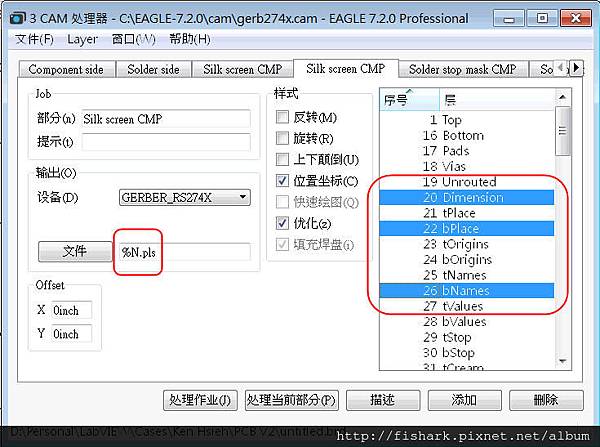Select layer 18 Vias
Screen dimensions: 600x447
coord(467,166)
